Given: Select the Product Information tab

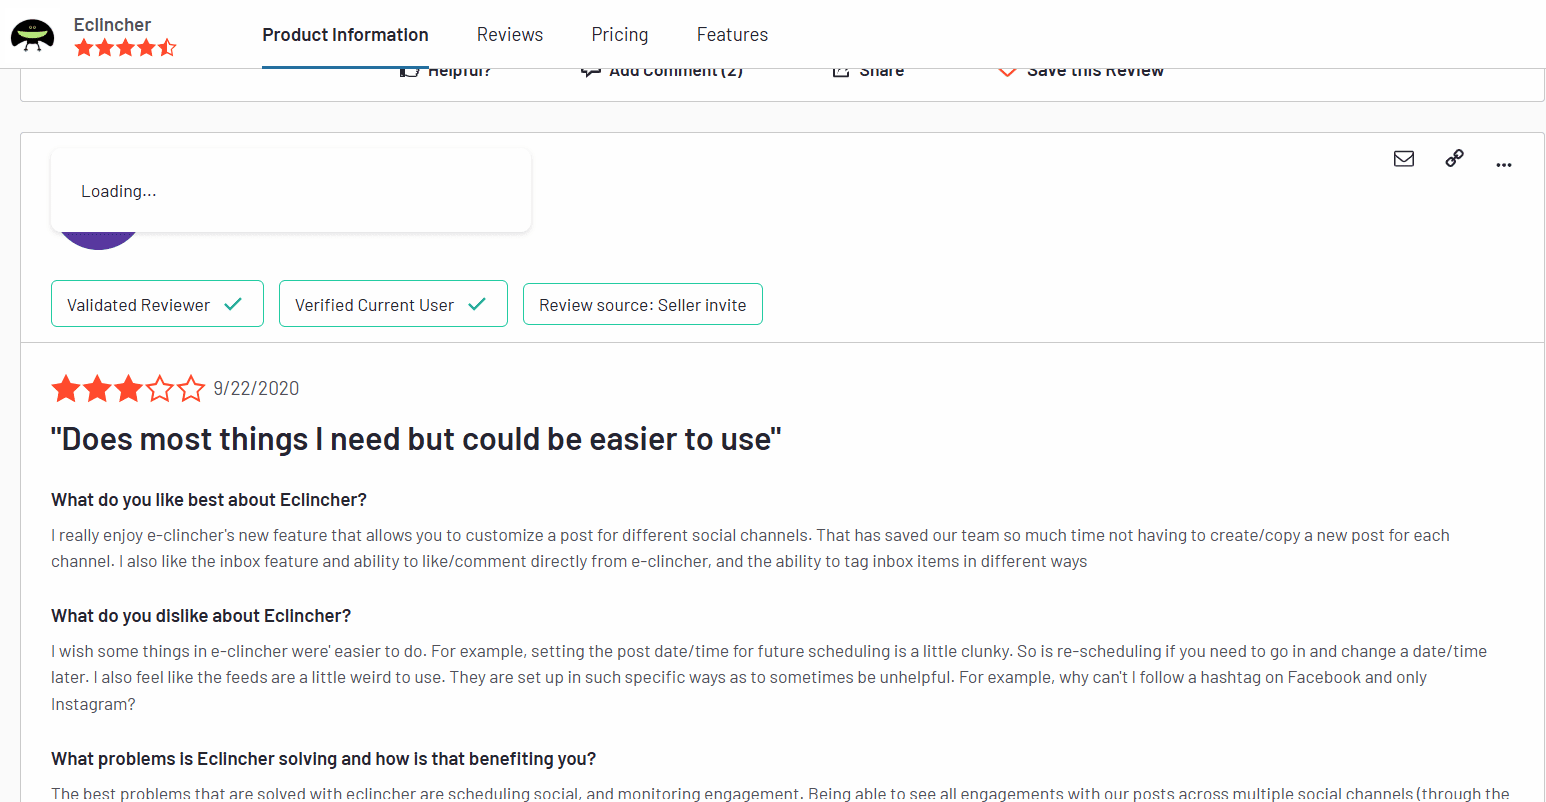Looking at the screenshot, I should click(345, 35).
